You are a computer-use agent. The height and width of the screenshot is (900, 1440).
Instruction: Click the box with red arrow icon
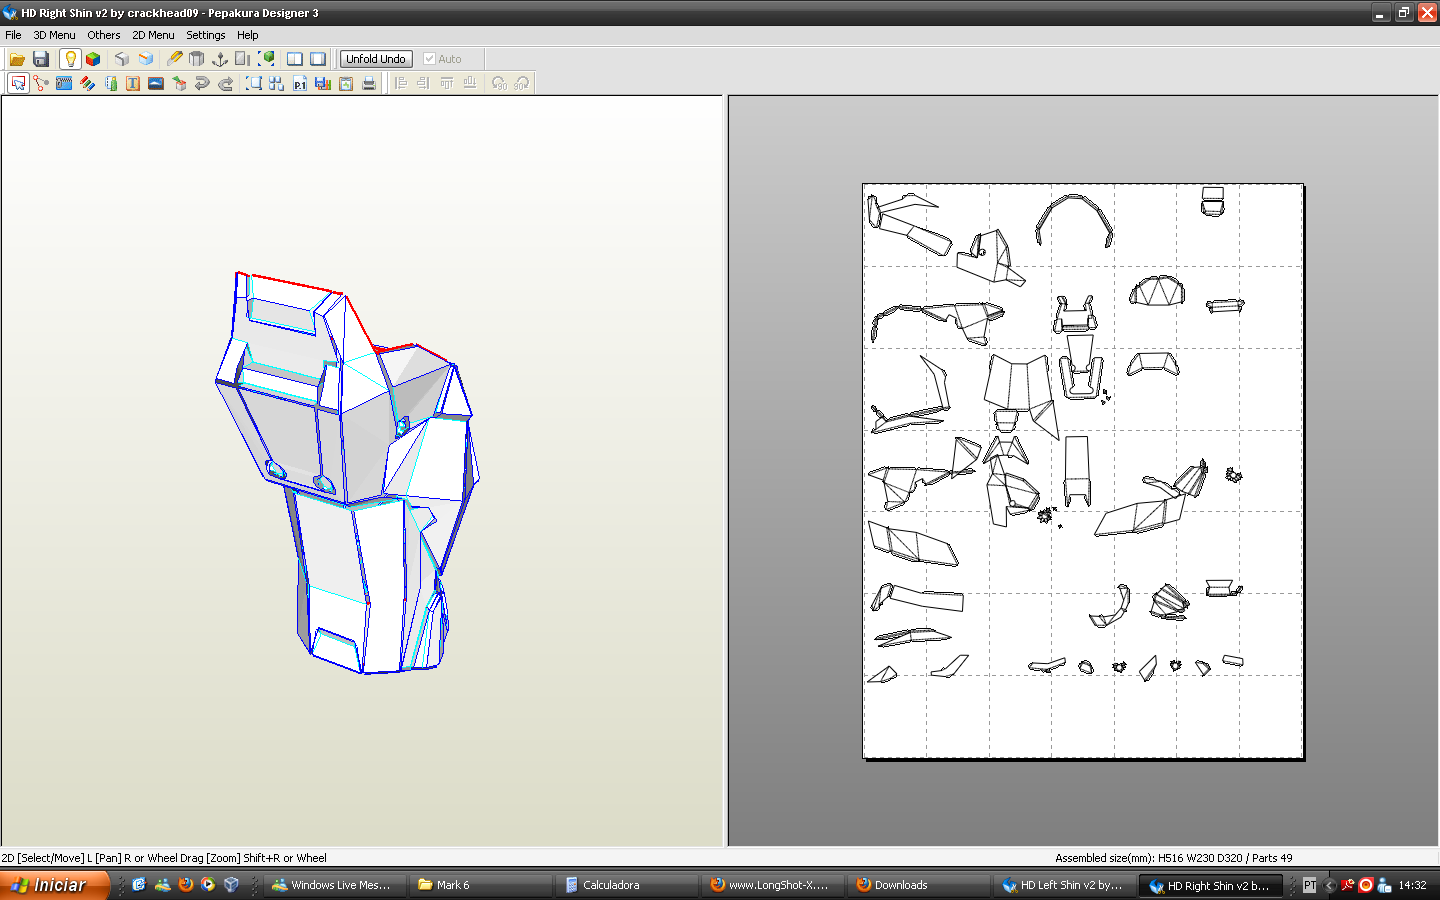(179, 83)
